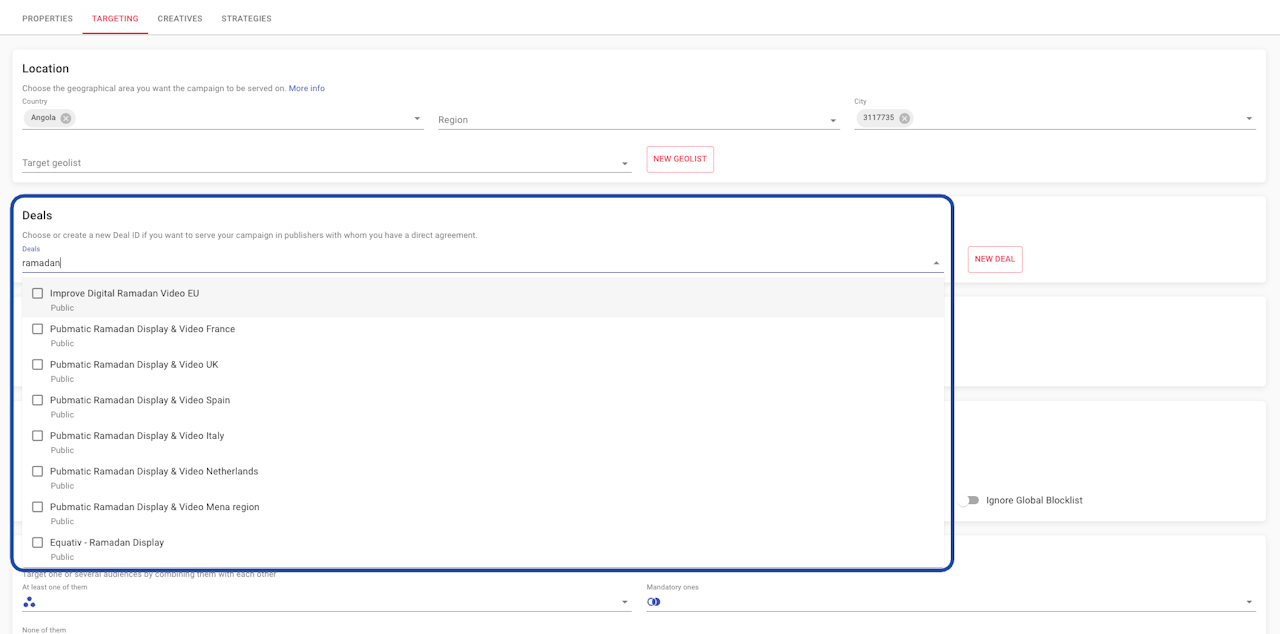Open the More info link
The image size is (1280, 634).
[x=306, y=89]
